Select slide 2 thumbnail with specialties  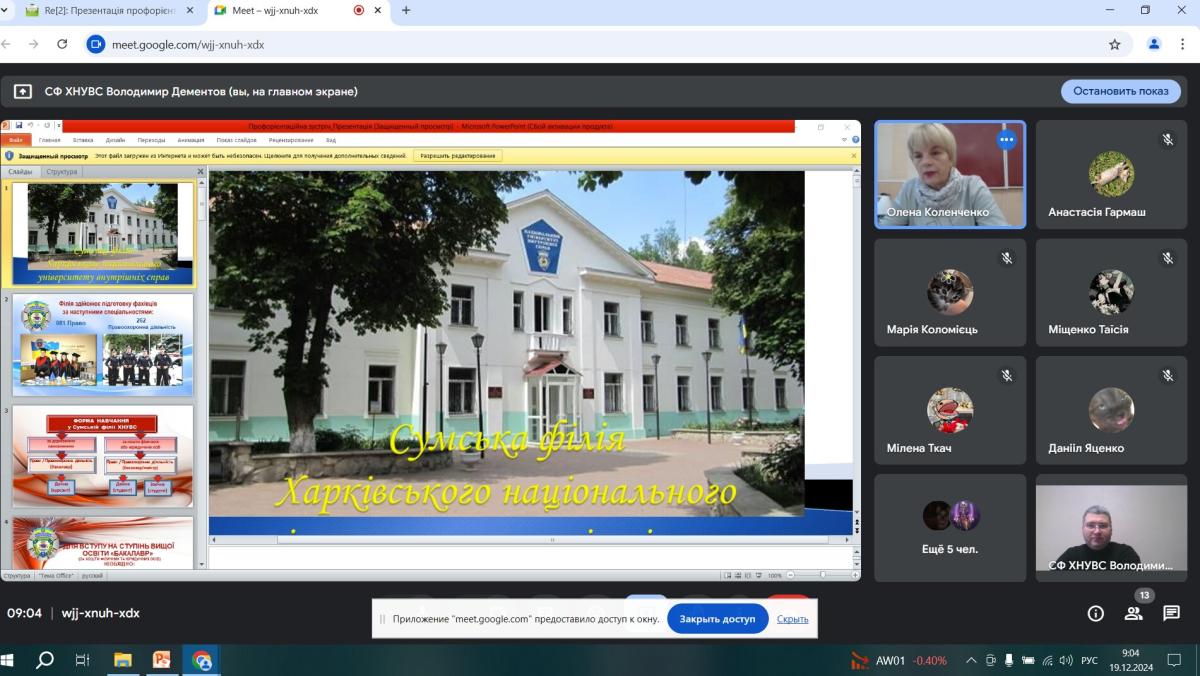(x=103, y=345)
